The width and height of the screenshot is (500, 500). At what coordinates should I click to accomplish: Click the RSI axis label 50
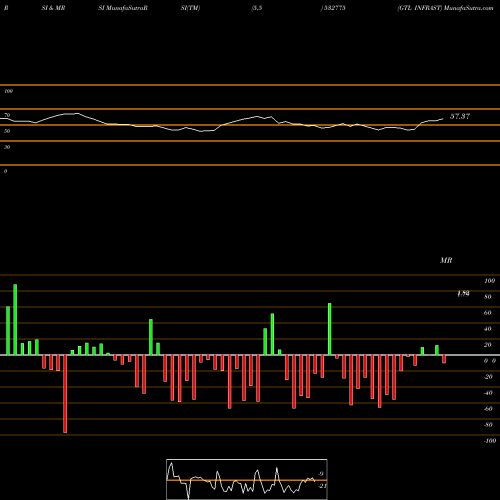7,131
